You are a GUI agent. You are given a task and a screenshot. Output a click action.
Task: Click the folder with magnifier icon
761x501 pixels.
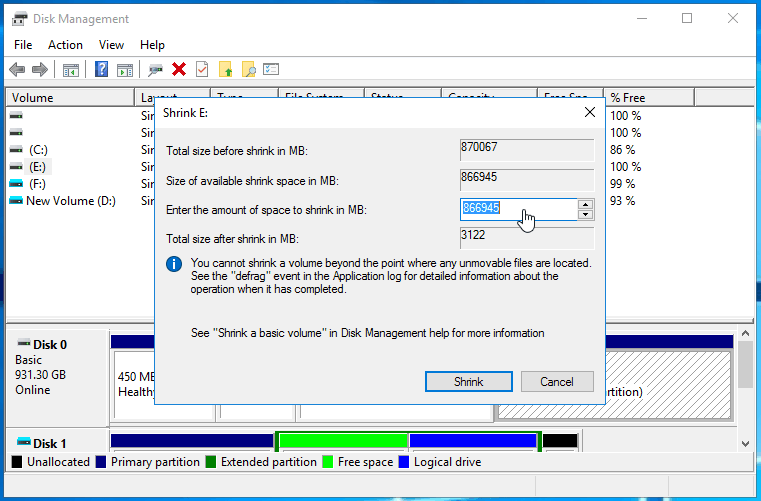248,69
